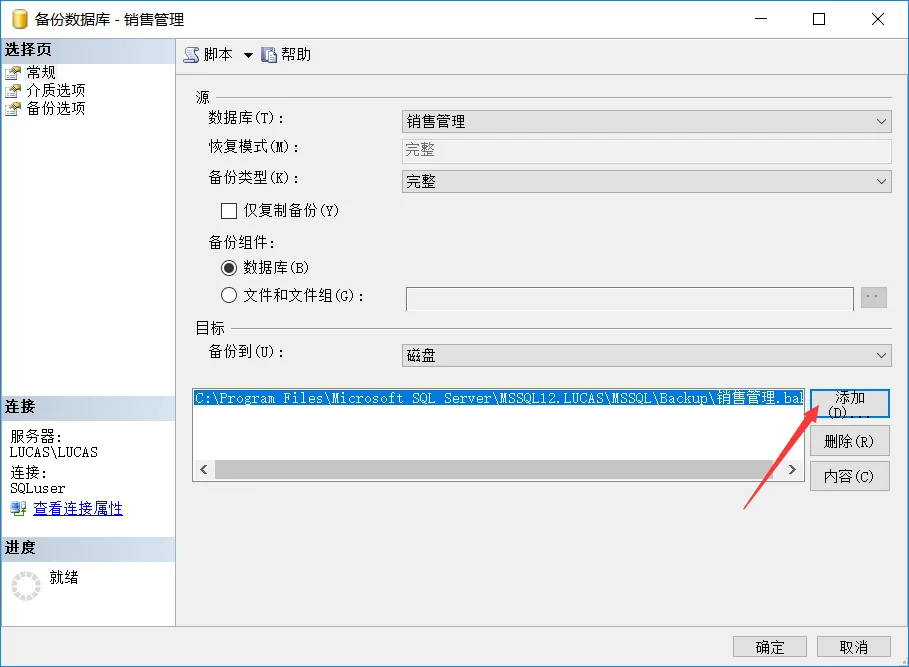This screenshot has height=667, width=909.
Task: Click the 取消 button
Action: point(854,647)
